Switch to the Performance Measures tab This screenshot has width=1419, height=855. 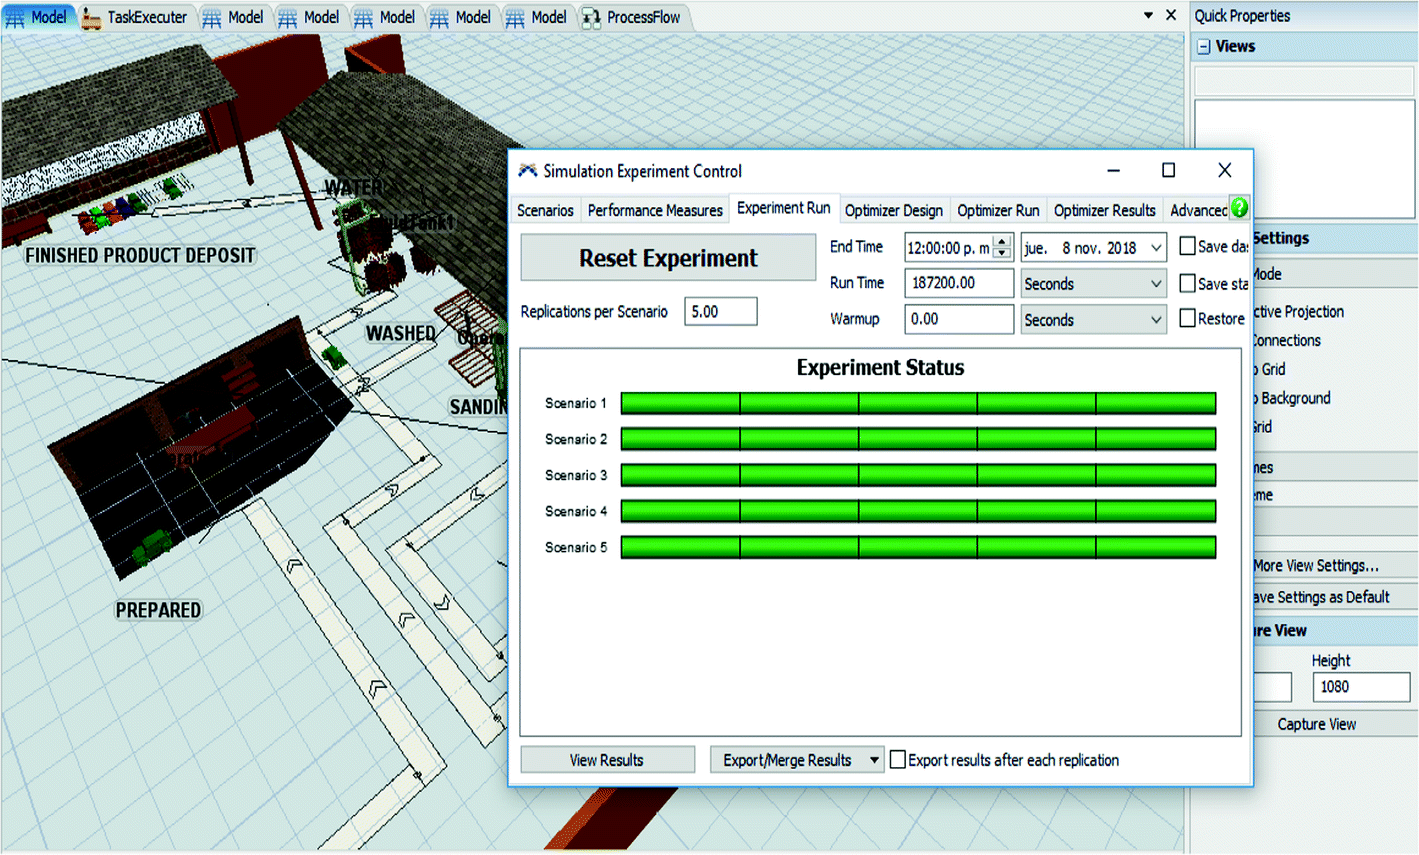pos(655,210)
